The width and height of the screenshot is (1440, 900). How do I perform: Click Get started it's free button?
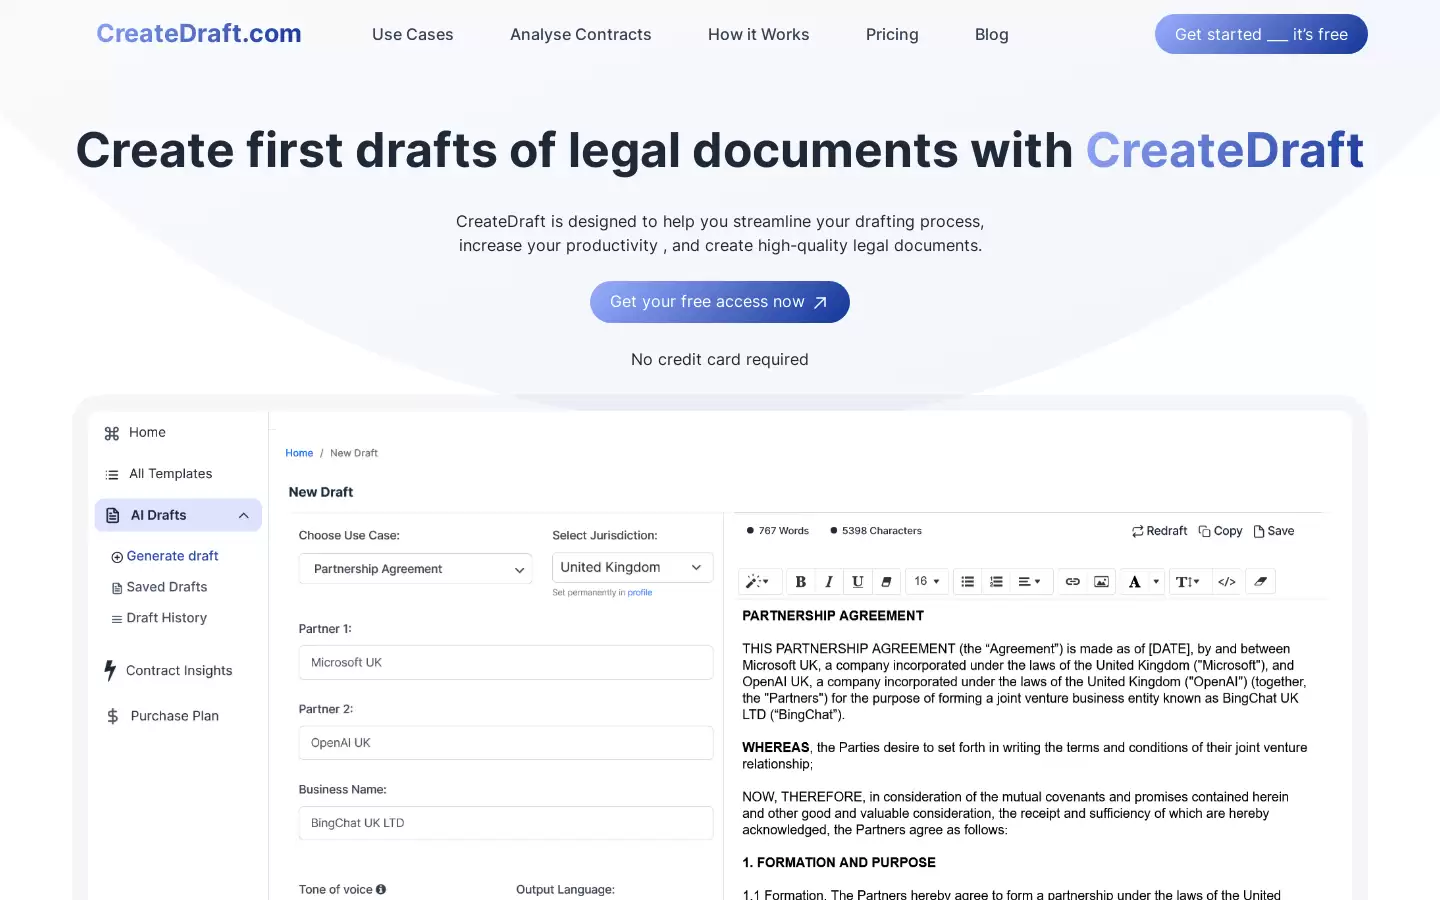coord(1261,34)
